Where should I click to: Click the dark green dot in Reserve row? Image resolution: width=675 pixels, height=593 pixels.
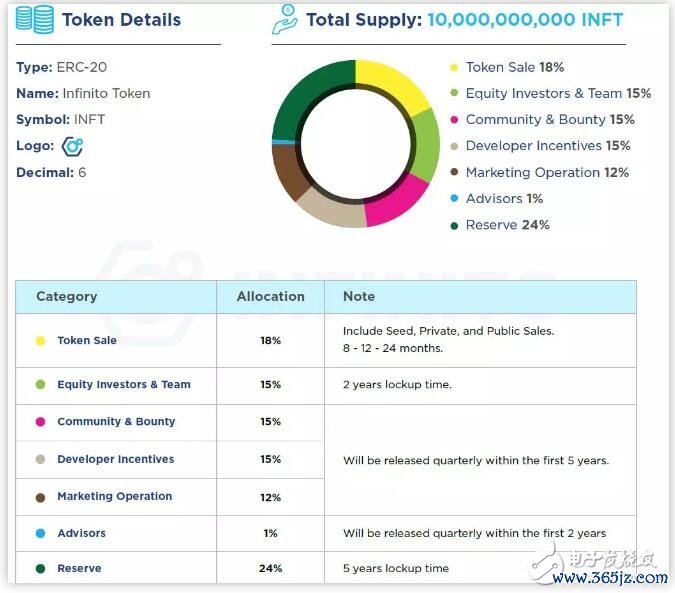click(40, 568)
